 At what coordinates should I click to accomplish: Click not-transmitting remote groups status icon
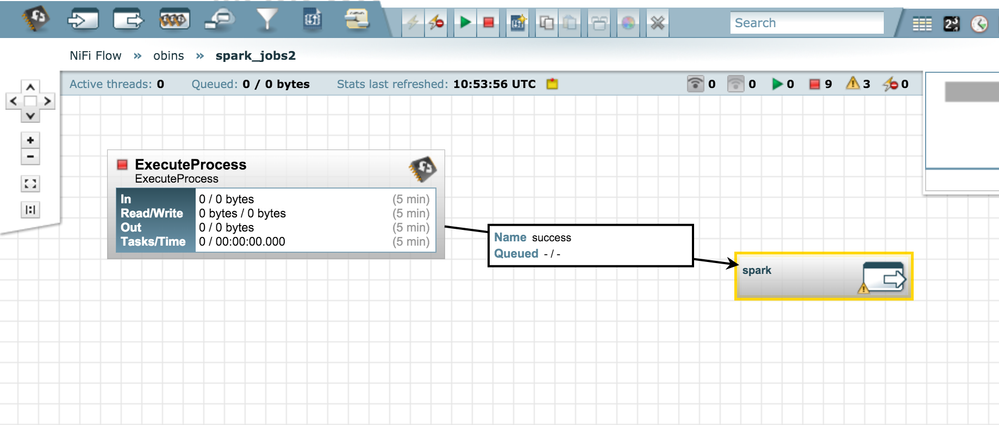[x=737, y=83]
